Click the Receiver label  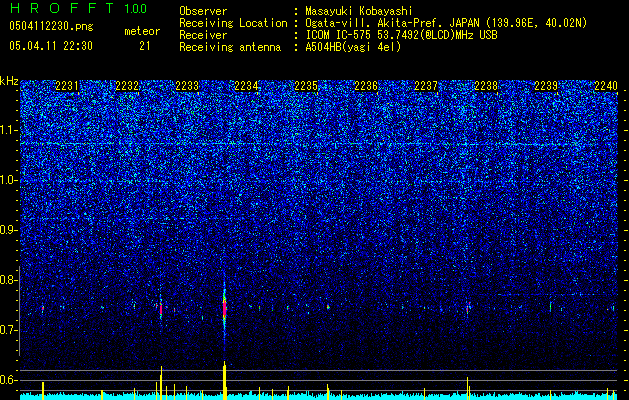(203, 35)
